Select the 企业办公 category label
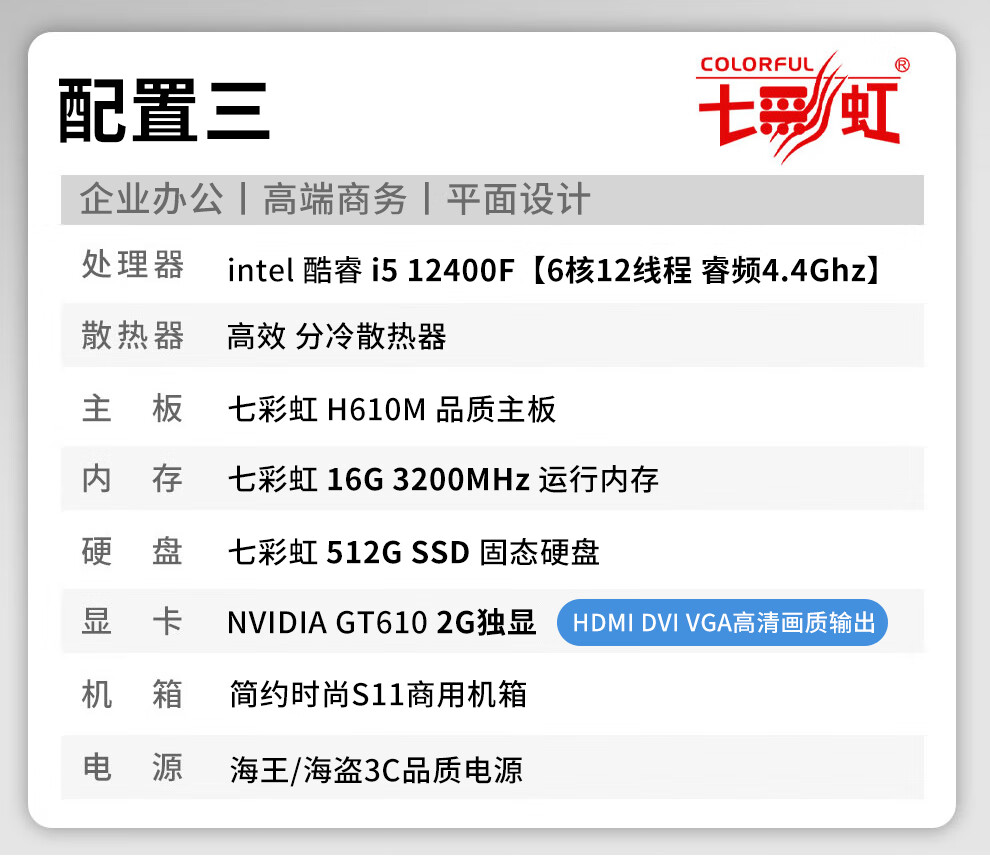The height and width of the screenshot is (856, 990). [152, 199]
